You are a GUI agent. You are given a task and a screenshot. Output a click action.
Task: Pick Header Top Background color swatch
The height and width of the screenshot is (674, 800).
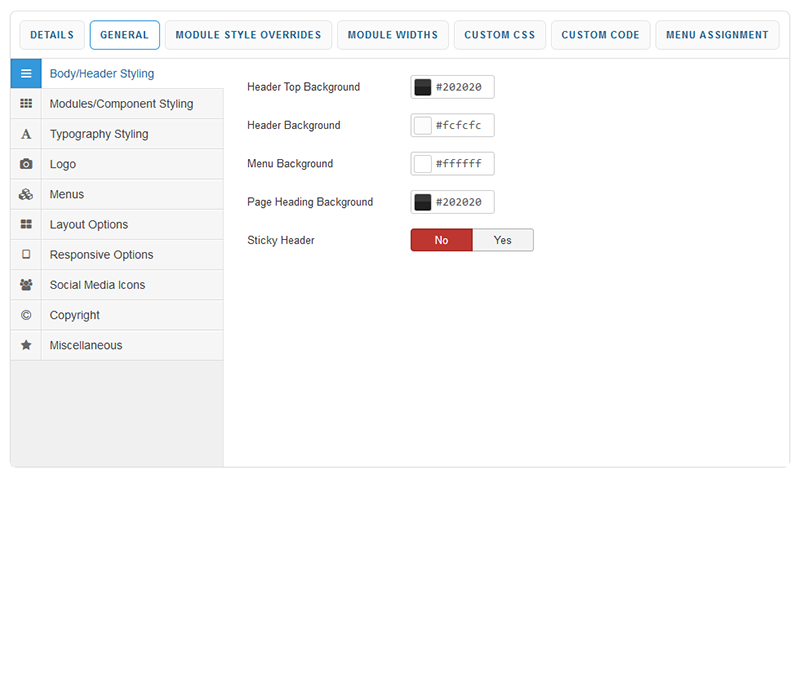[x=423, y=87]
